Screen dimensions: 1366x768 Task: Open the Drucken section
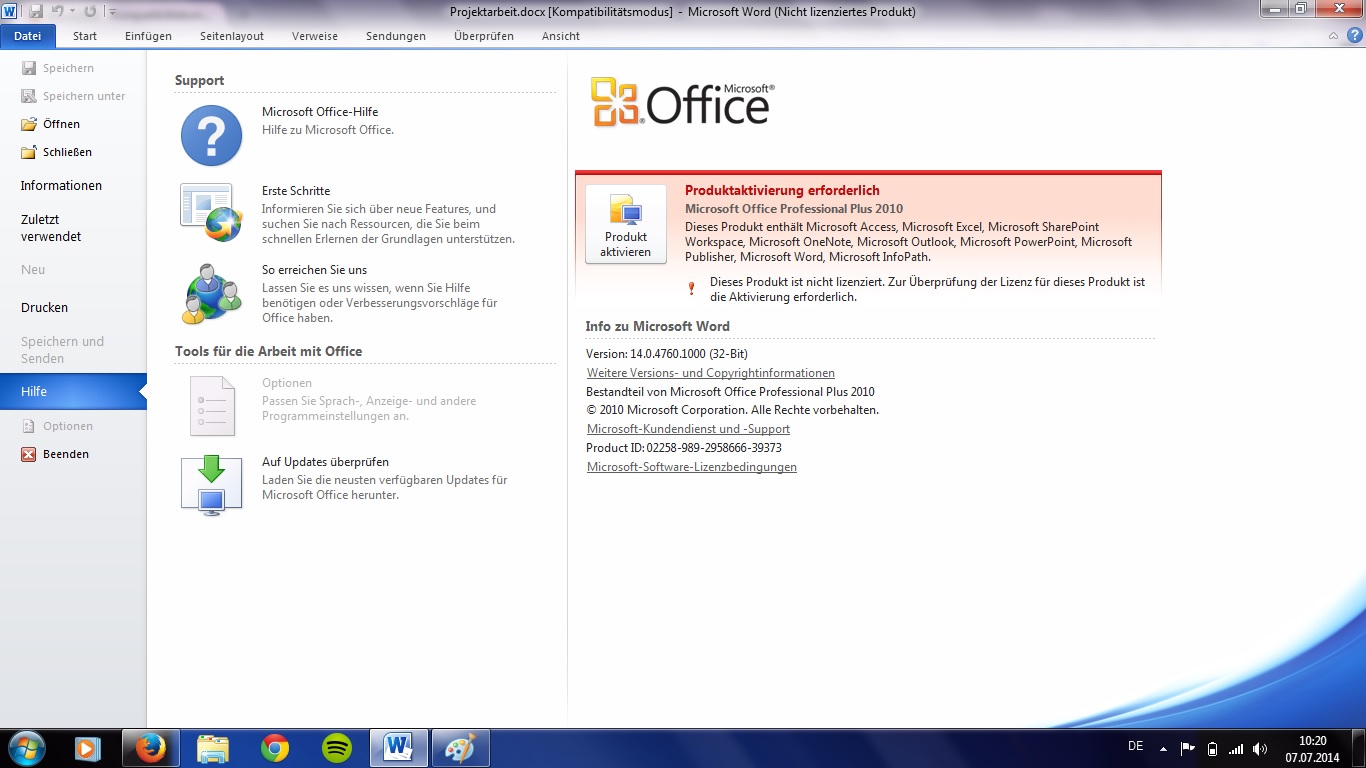pos(44,308)
